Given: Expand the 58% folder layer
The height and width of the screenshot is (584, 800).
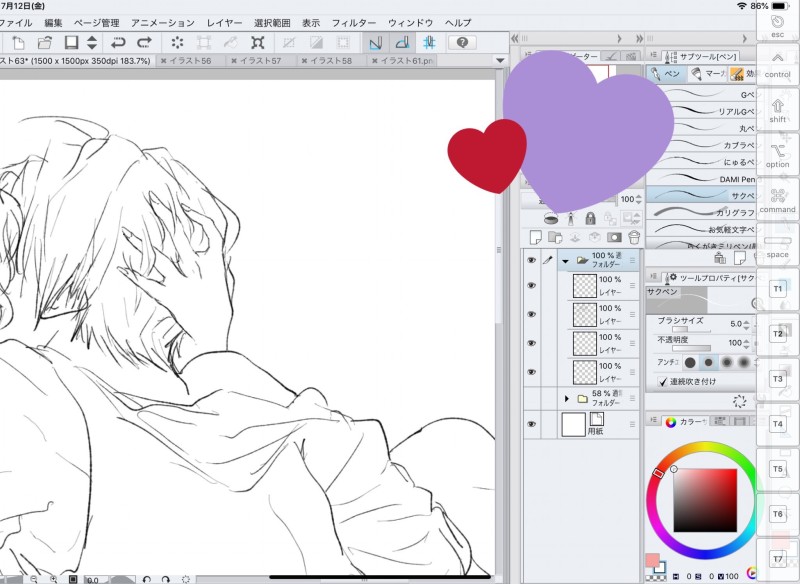Looking at the screenshot, I should click(x=567, y=398).
